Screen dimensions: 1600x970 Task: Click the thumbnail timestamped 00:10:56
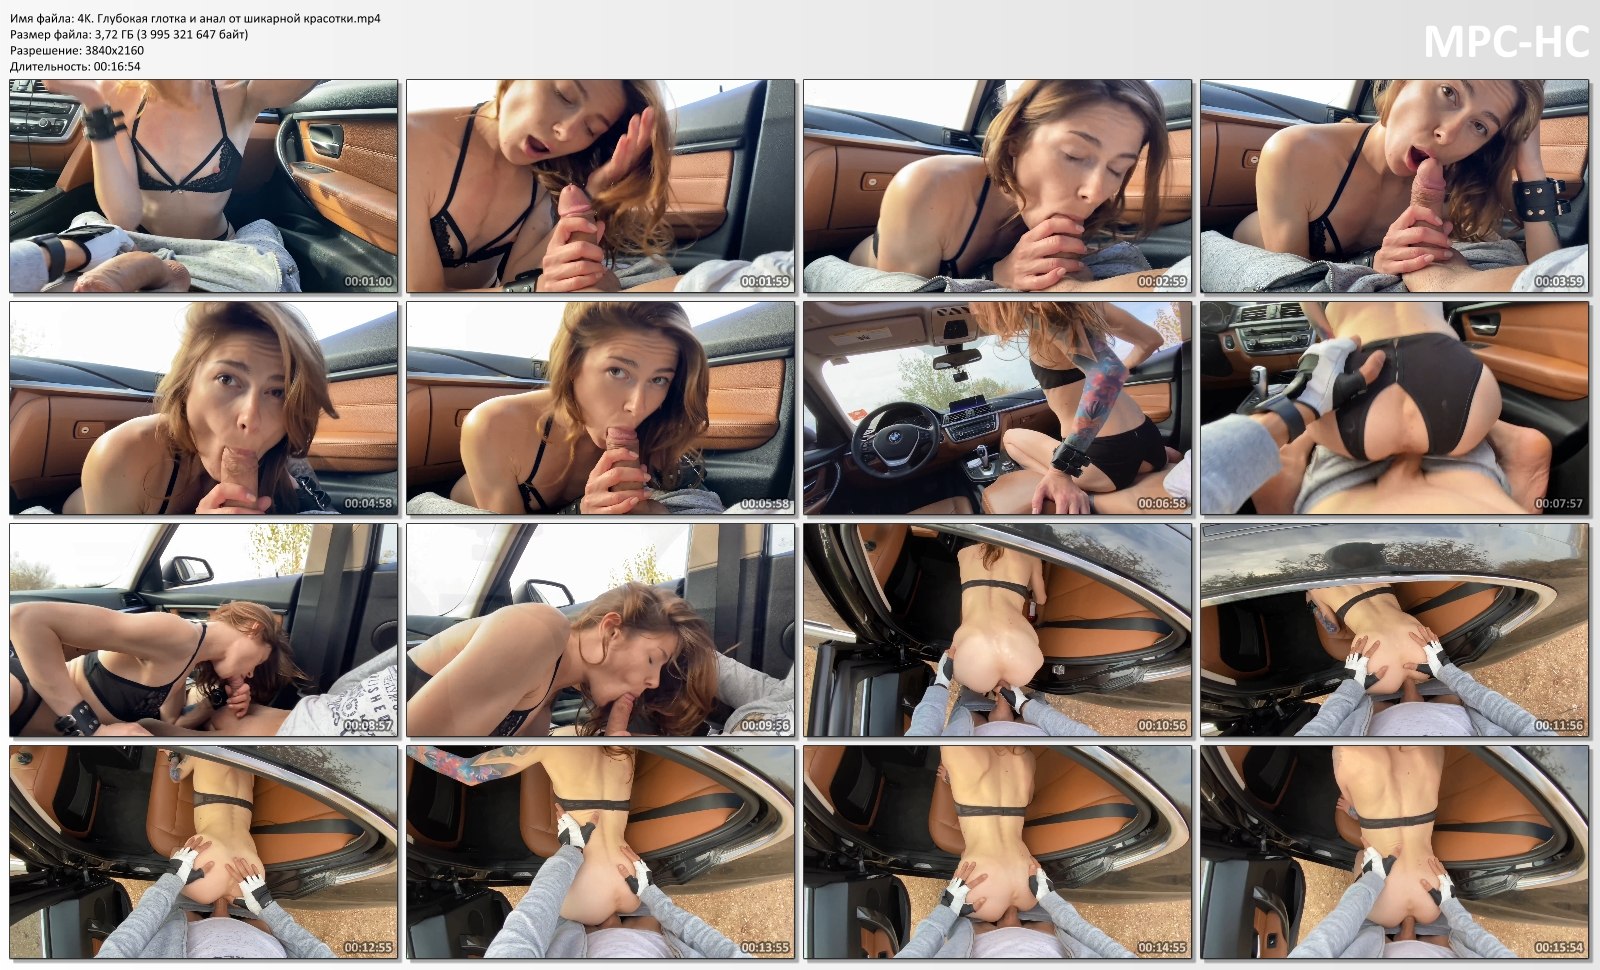(x=997, y=630)
